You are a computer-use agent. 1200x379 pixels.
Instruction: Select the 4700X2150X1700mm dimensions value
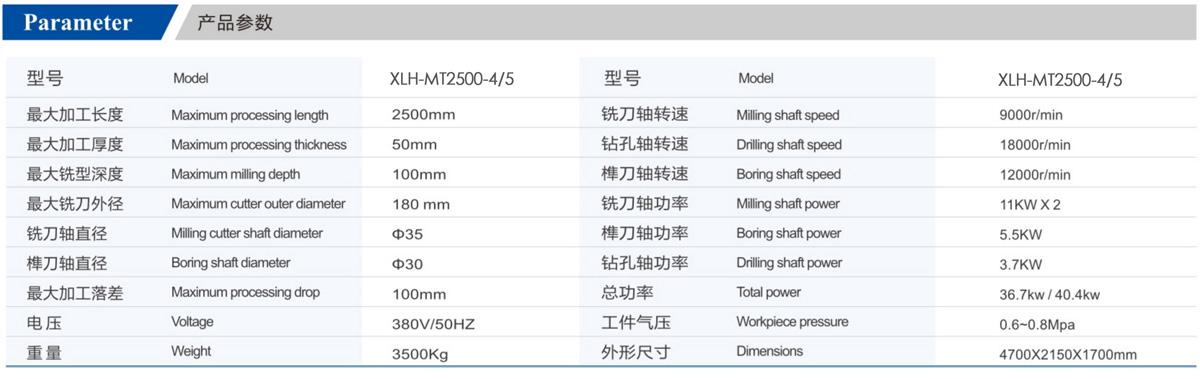point(1068,354)
